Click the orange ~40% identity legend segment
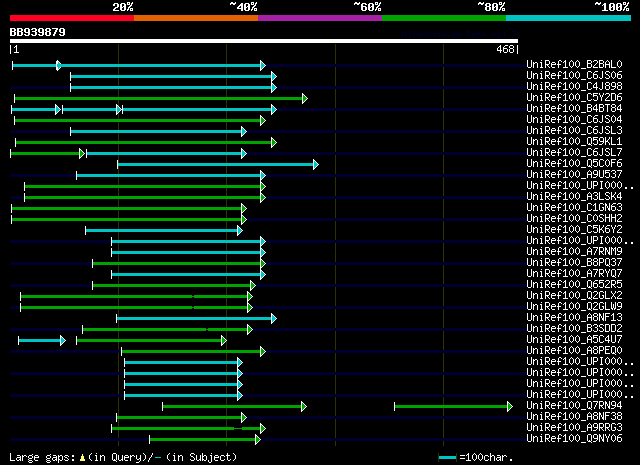This screenshot has height=465, width=640. [x=196, y=18]
